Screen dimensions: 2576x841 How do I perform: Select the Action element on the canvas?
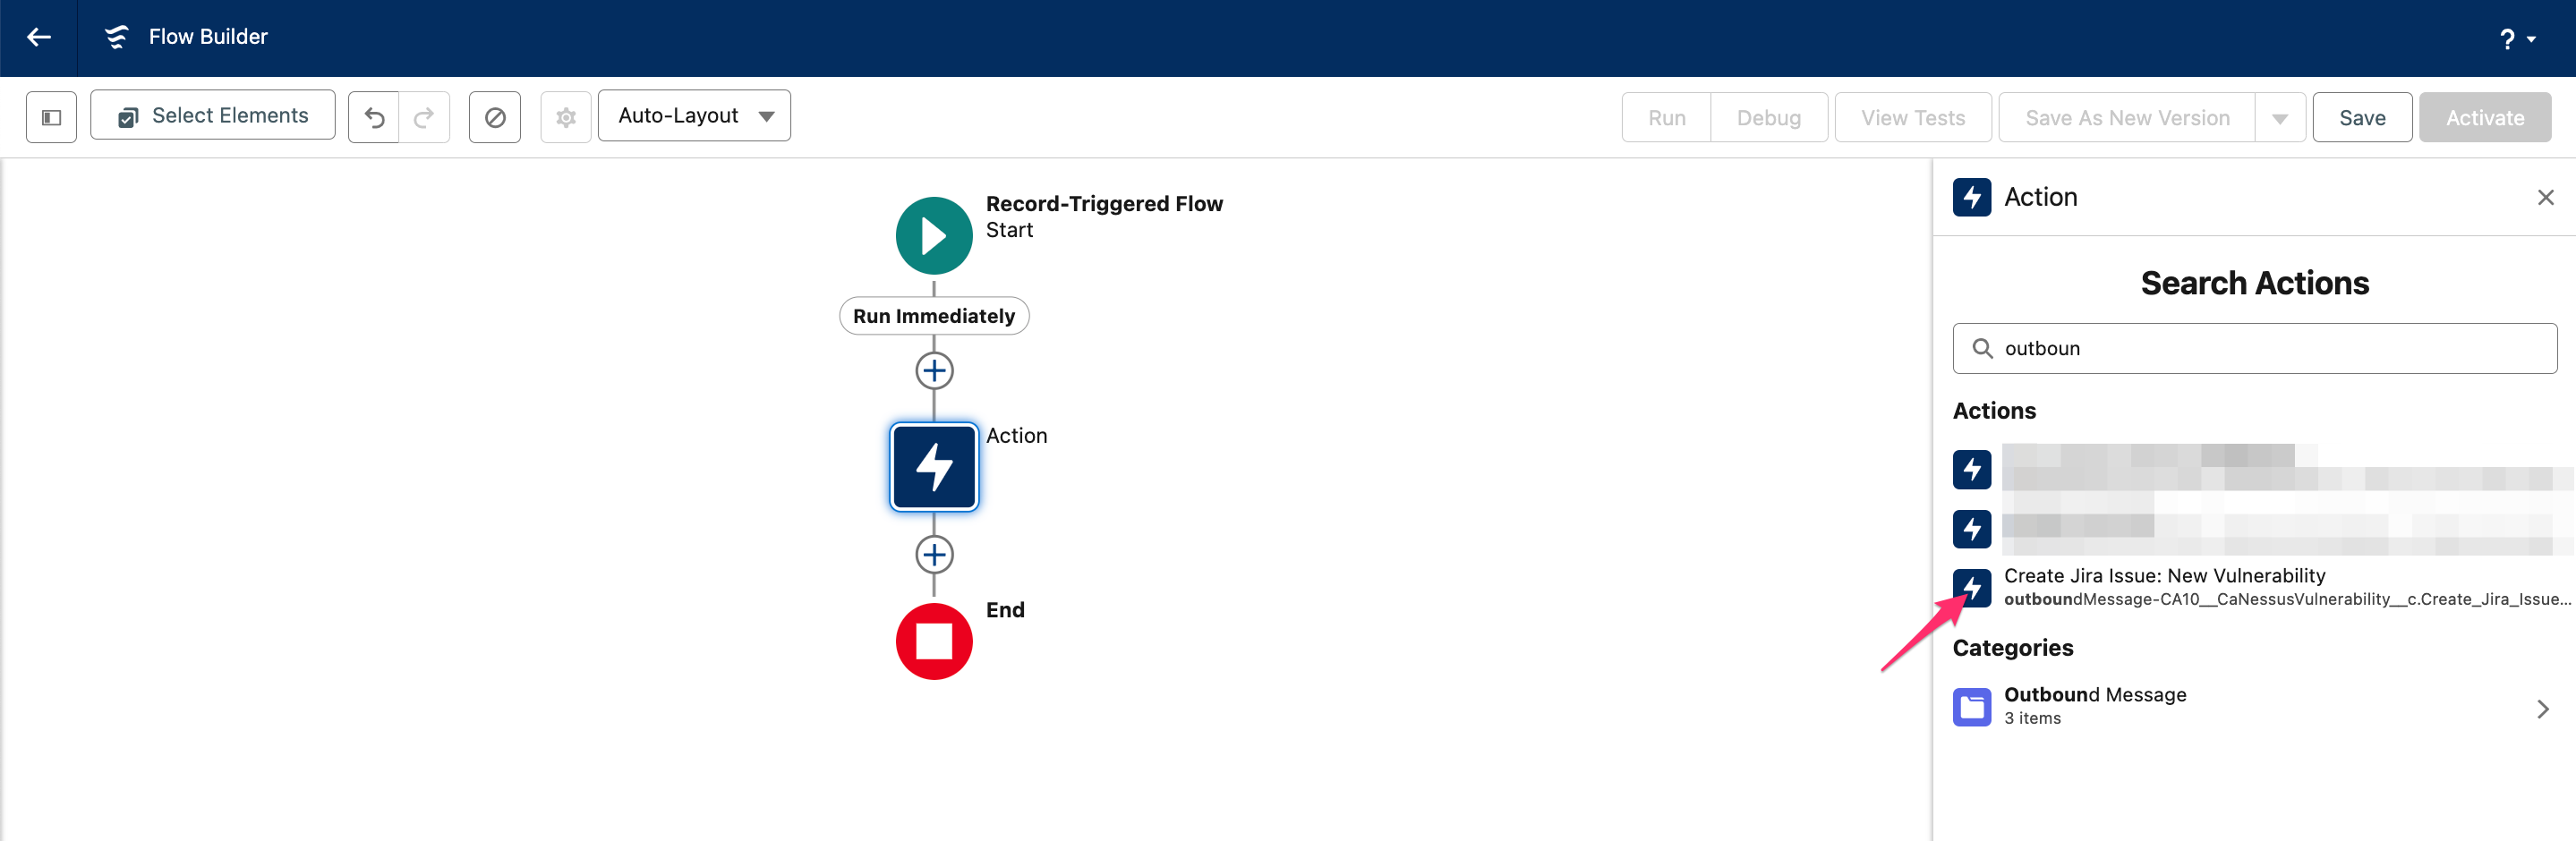[933, 466]
